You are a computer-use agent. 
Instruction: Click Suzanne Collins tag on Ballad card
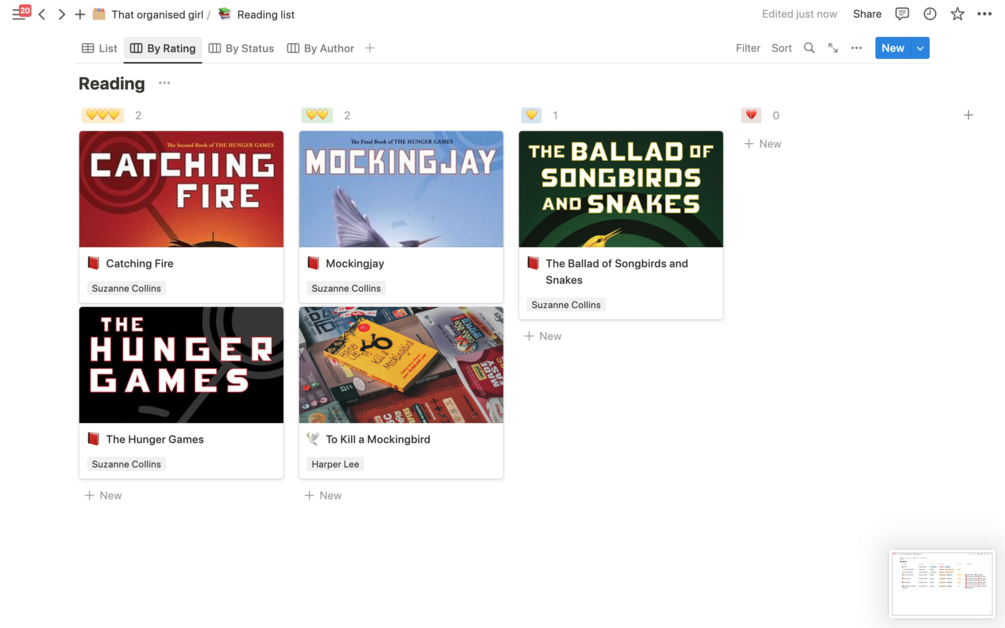coord(566,305)
